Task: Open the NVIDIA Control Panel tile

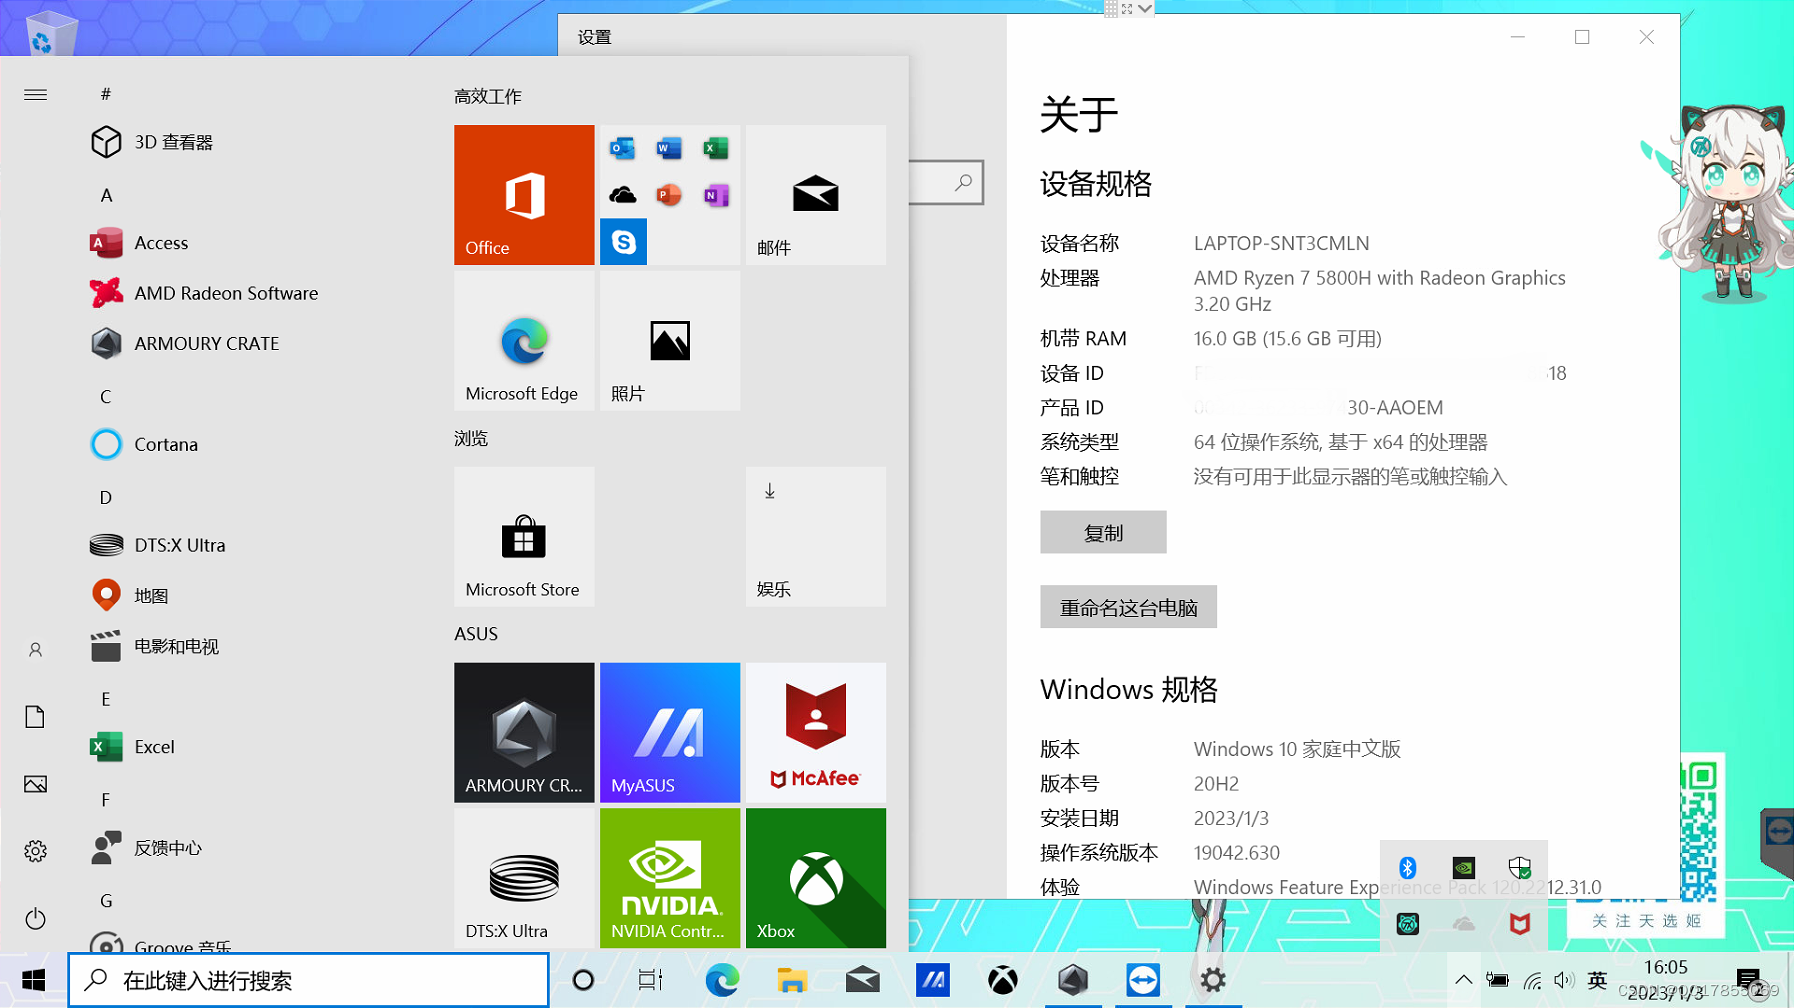Action: pyautogui.click(x=670, y=878)
